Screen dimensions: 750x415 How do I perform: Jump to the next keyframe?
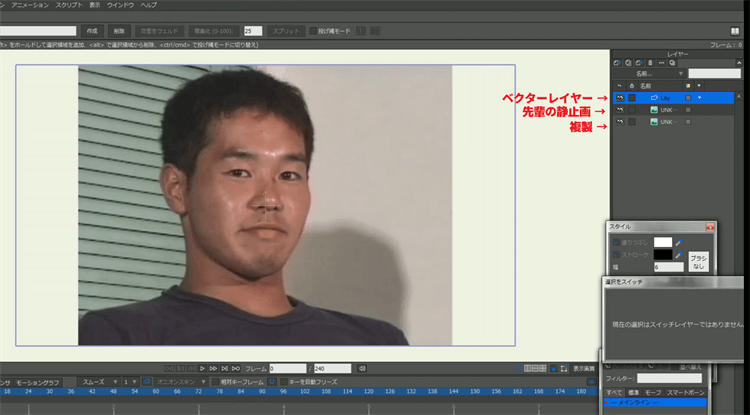point(224,369)
